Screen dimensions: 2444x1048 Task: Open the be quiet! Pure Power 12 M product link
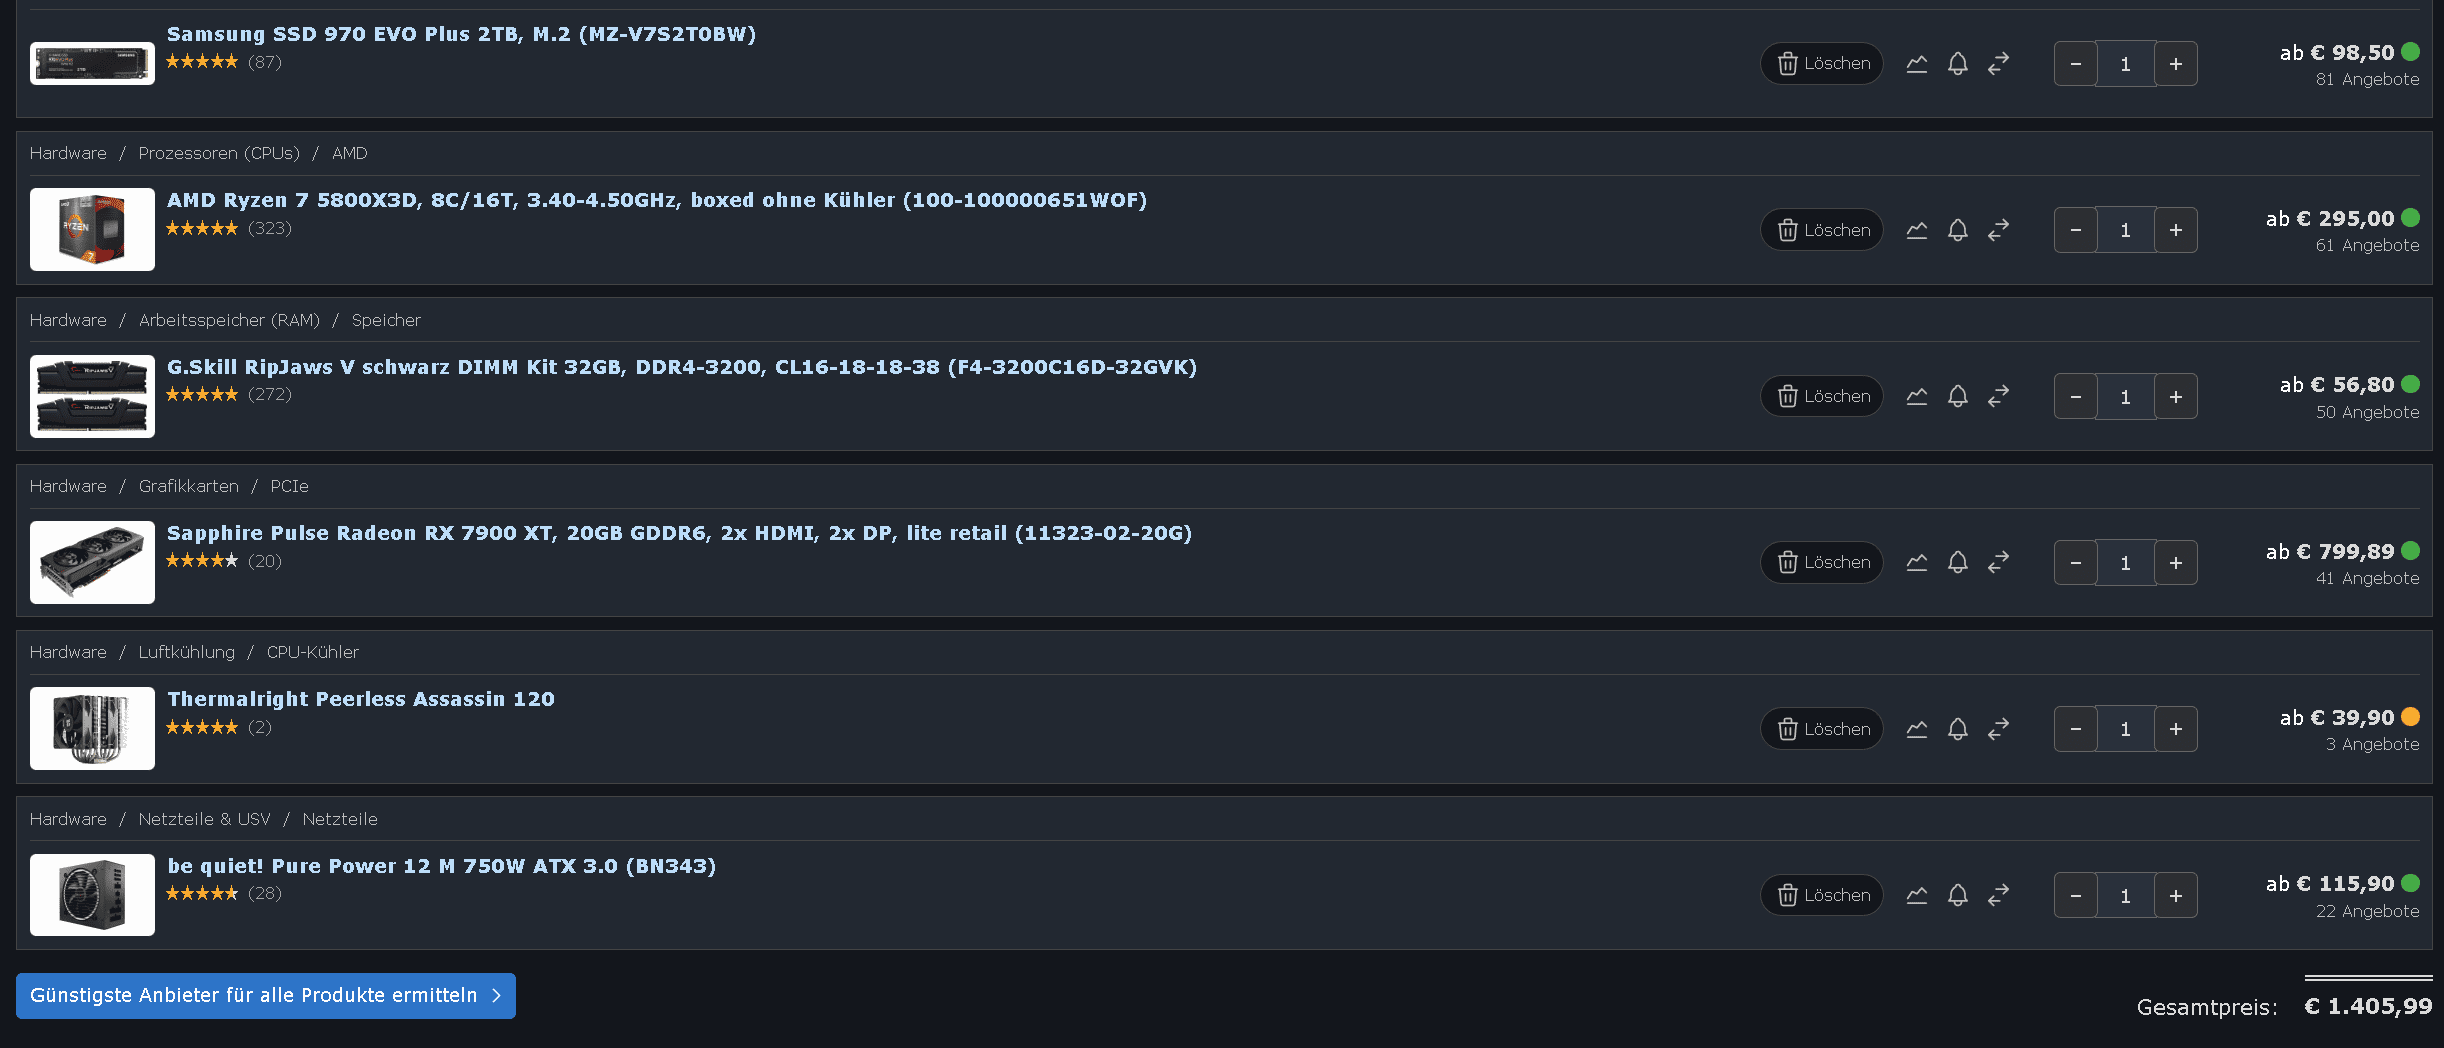coord(441,866)
